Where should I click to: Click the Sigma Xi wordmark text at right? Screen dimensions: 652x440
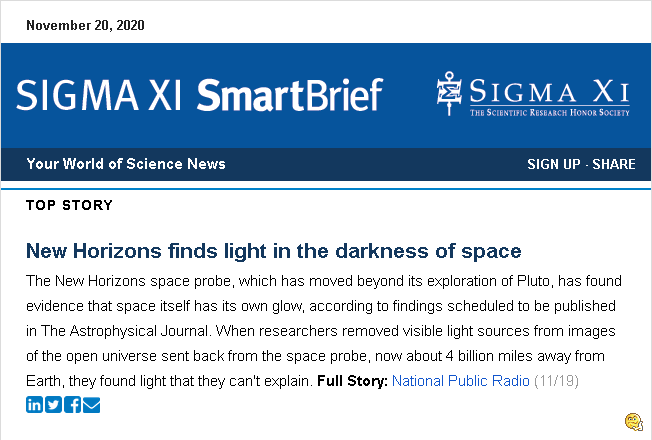[x=549, y=93]
